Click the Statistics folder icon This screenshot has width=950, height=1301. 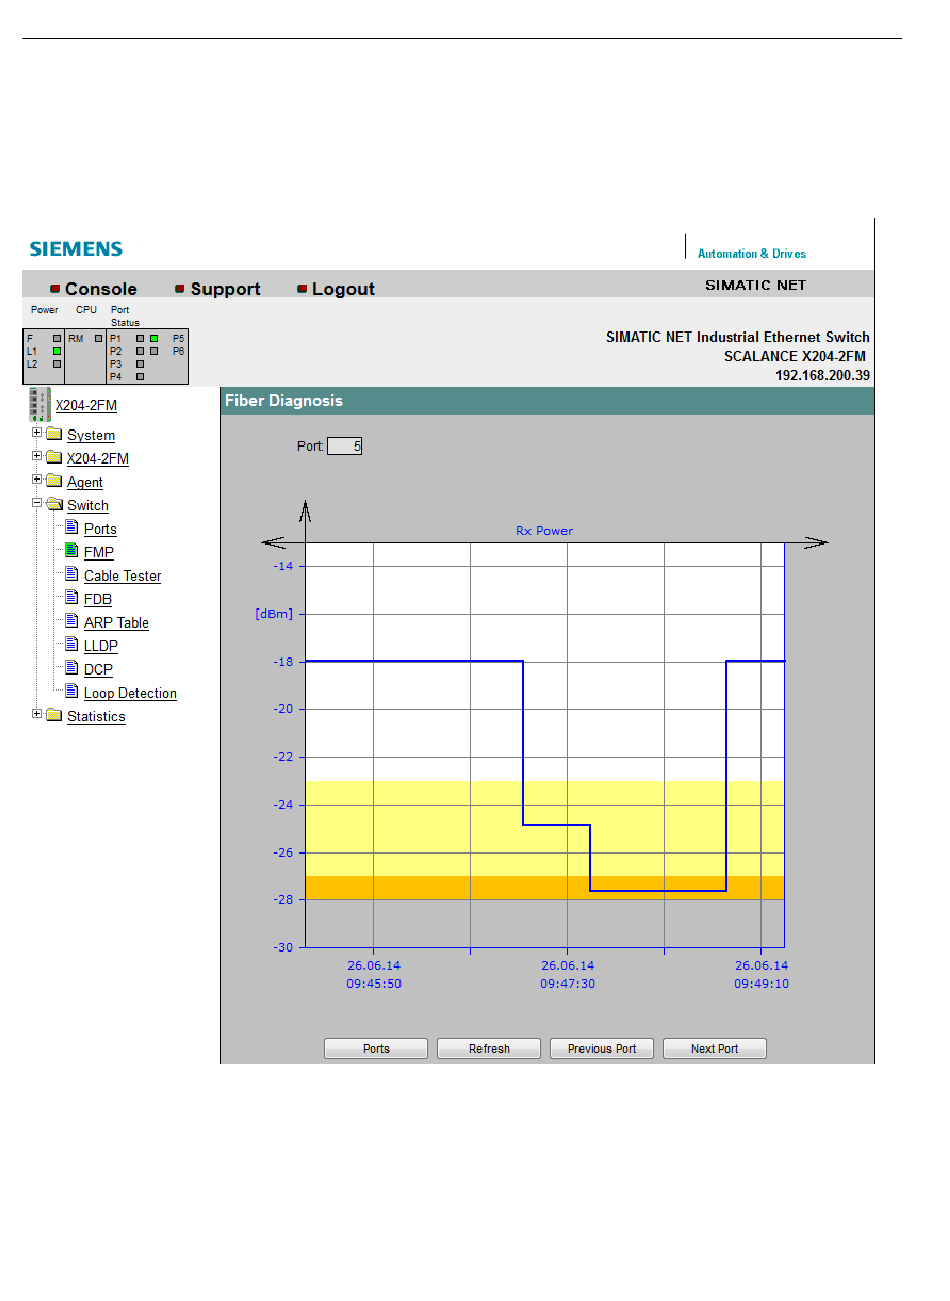coord(54,715)
